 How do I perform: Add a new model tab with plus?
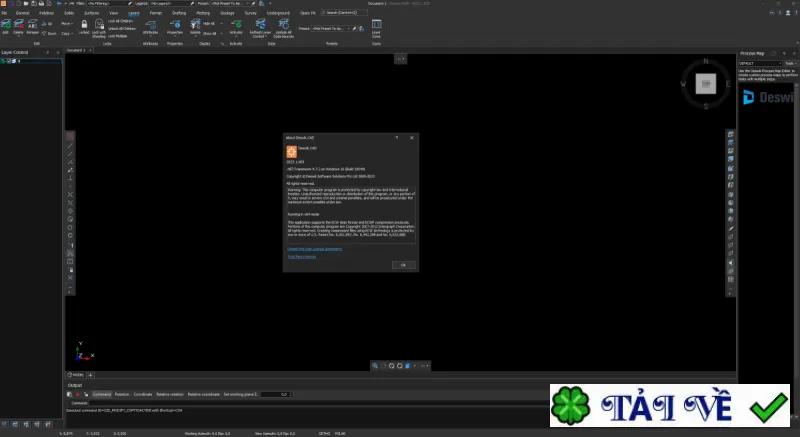90,375
